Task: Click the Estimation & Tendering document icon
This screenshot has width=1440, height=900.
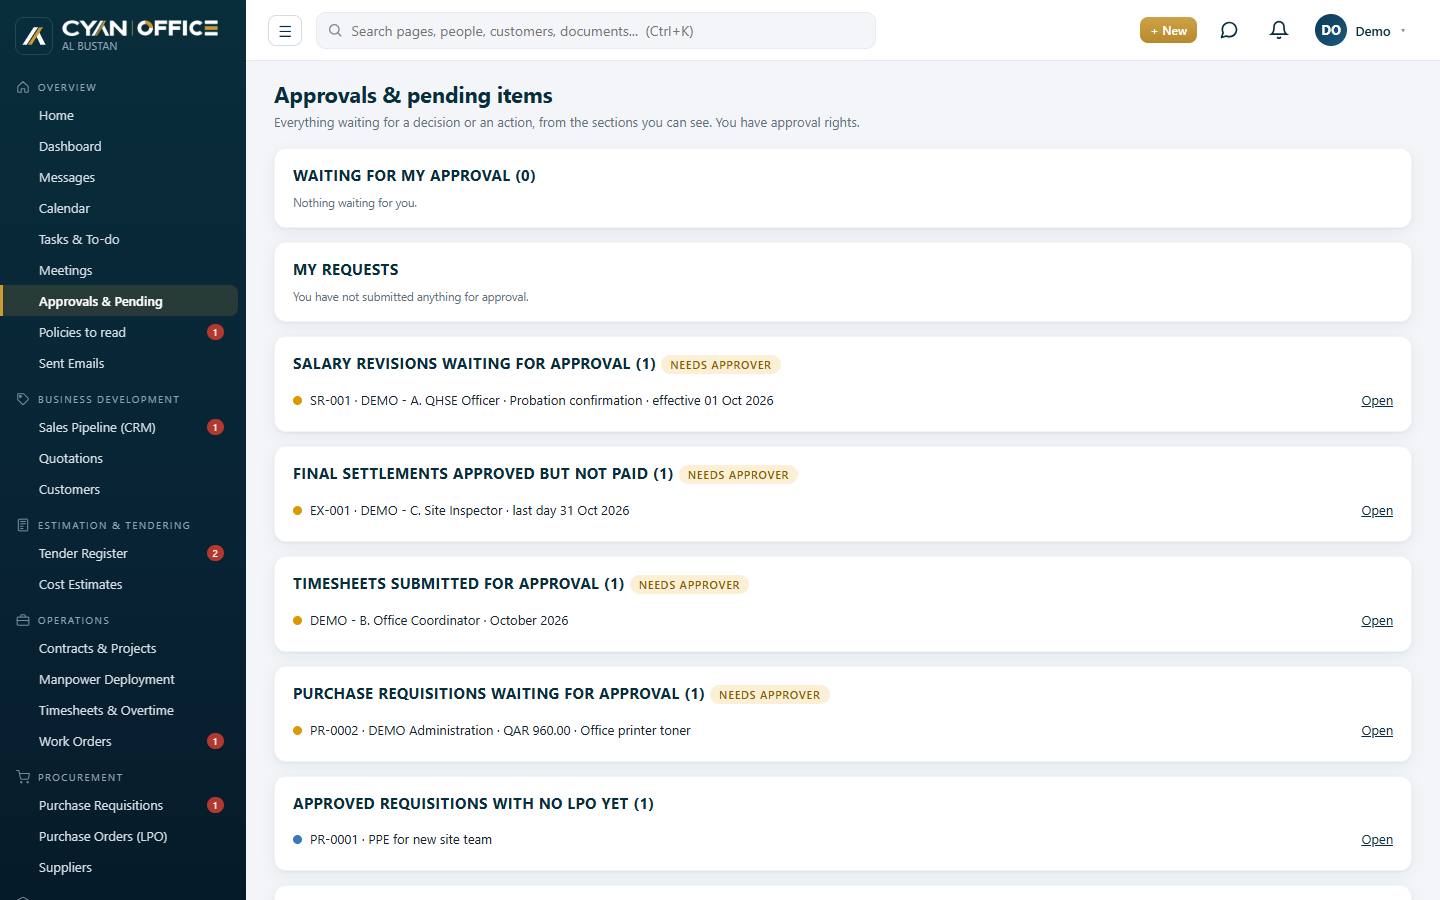Action: pyautogui.click(x=23, y=525)
